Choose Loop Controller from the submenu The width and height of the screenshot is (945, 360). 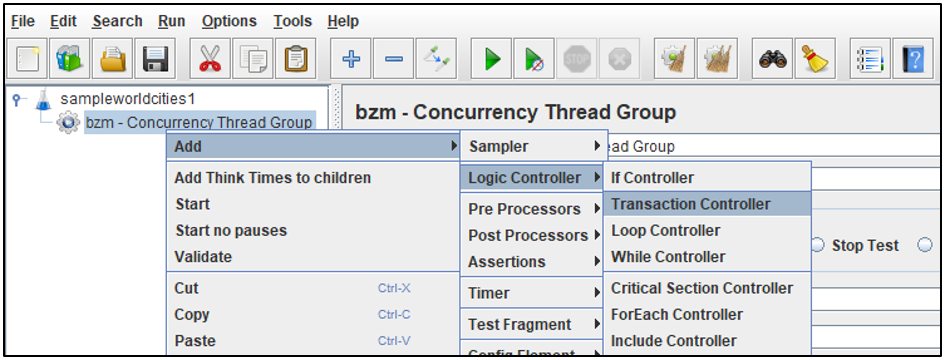pos(708,230)
